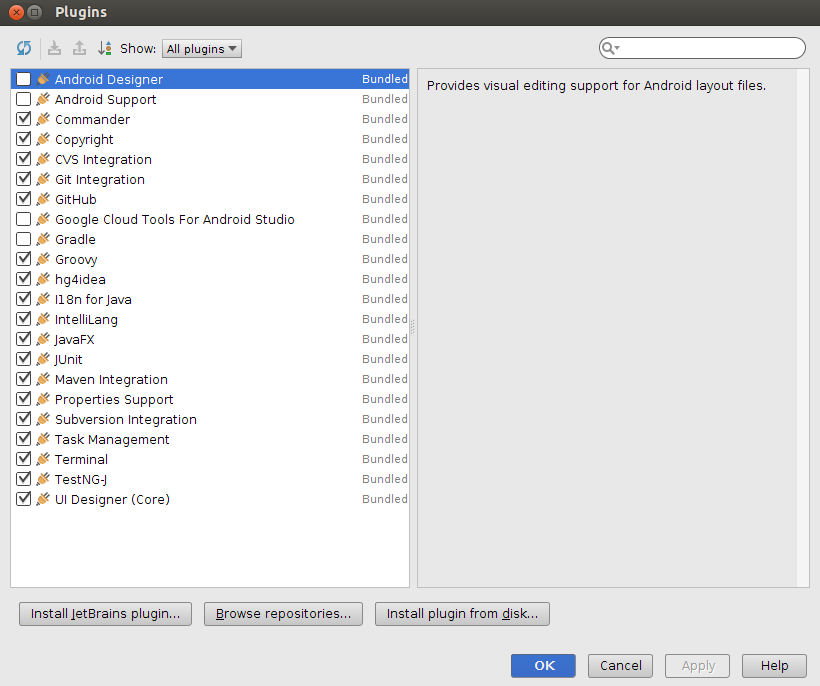Click the GitHub plug icon
This screenshot has width=820, height=686.
click(43, 199)
